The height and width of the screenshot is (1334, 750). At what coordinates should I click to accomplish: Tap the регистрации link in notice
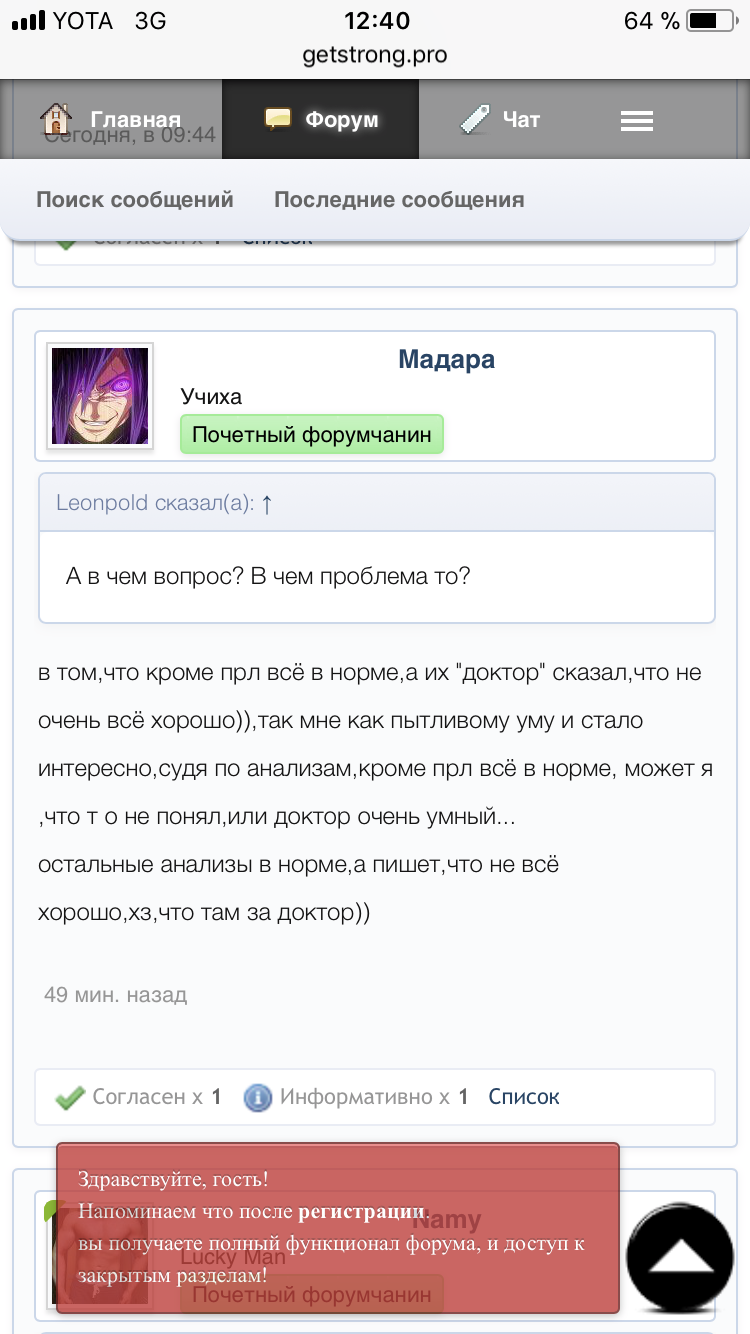point(362,1212)
